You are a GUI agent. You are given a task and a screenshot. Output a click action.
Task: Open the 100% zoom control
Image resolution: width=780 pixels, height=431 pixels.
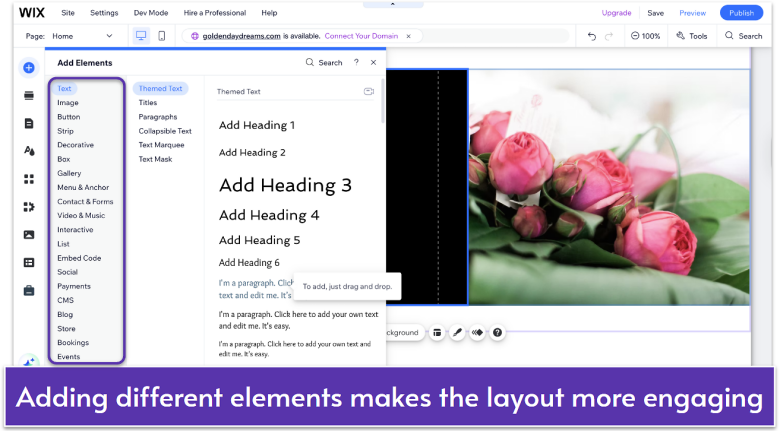tap(645, 36)
